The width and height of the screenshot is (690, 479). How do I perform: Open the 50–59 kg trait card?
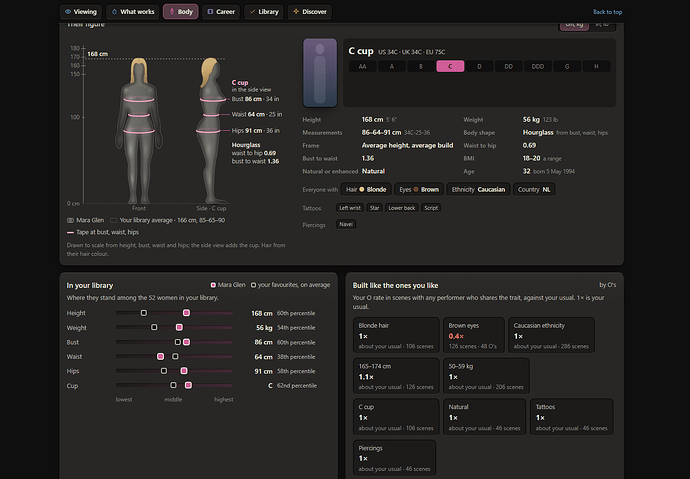pos(486,376)
